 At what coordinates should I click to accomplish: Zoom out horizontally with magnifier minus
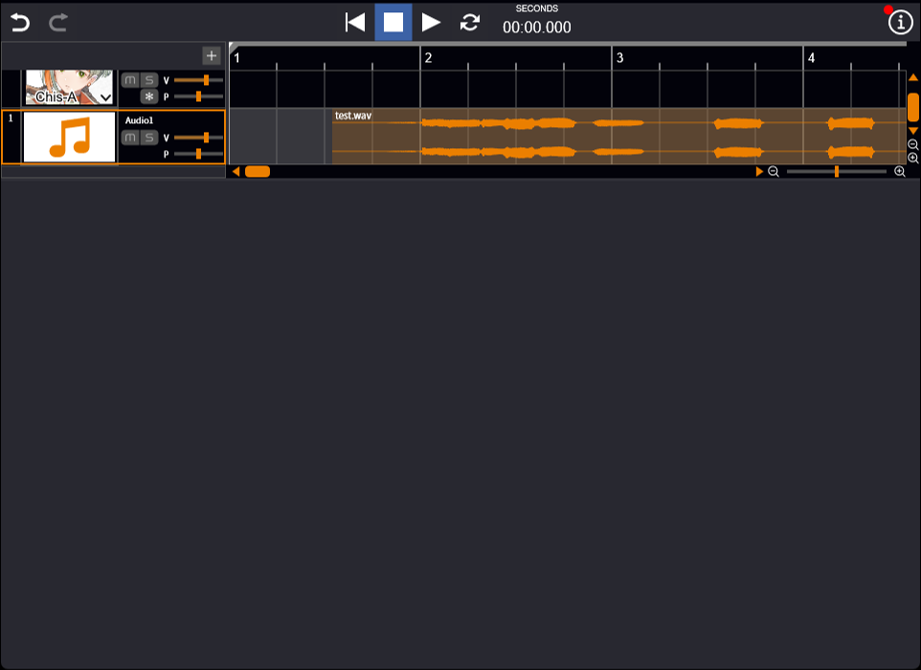[774, 171]
